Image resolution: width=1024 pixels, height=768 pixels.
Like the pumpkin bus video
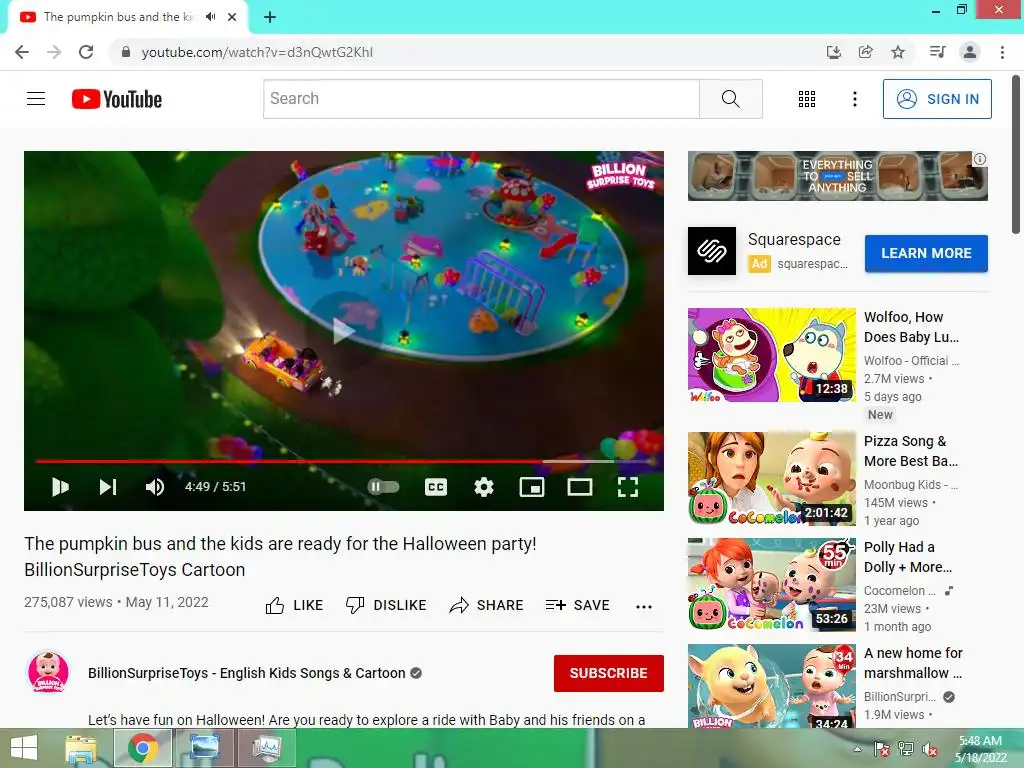click(294, 605)
